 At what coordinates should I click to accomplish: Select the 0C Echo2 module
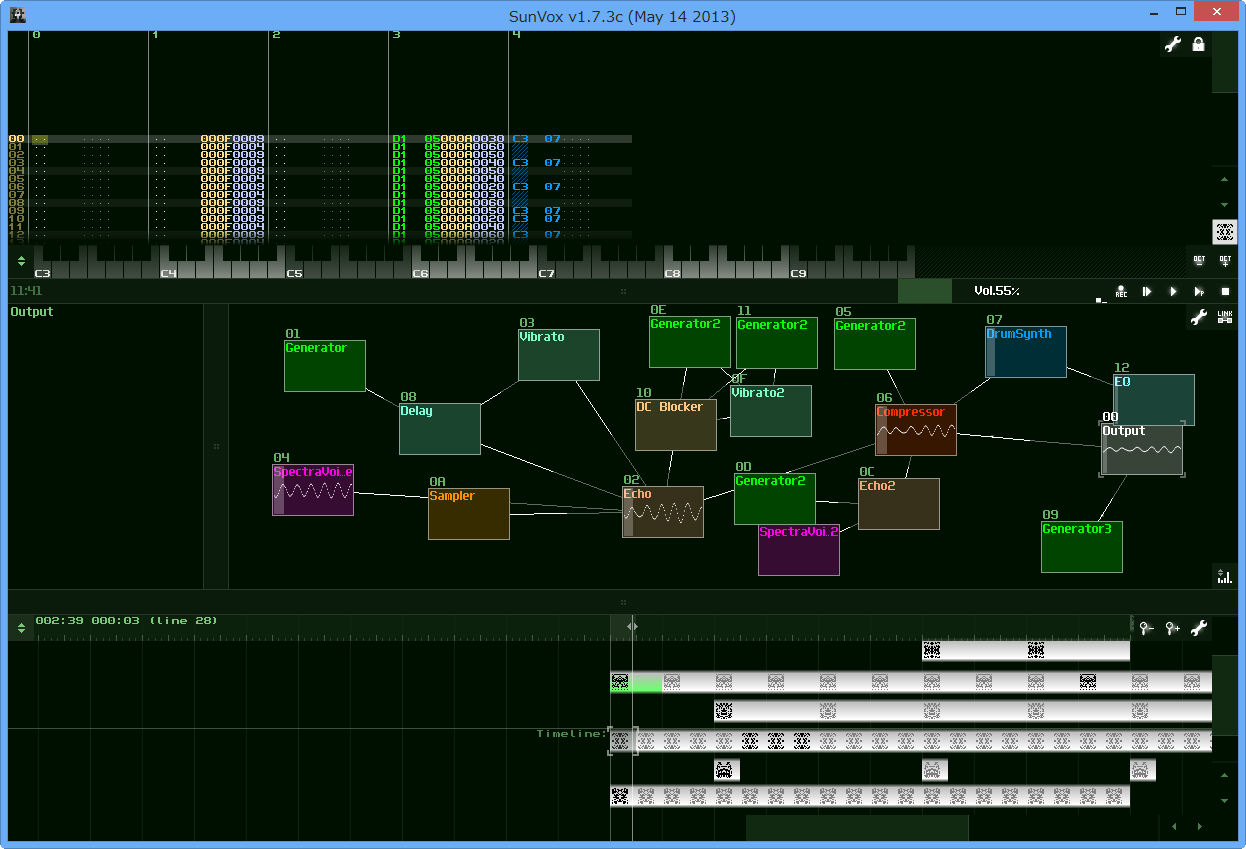pos(899,504)
